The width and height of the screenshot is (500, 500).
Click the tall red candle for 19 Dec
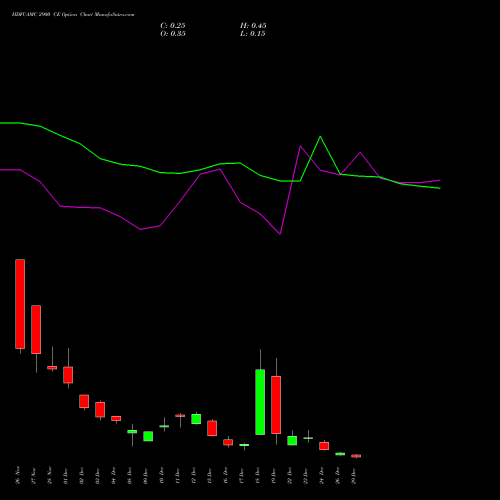276,405
